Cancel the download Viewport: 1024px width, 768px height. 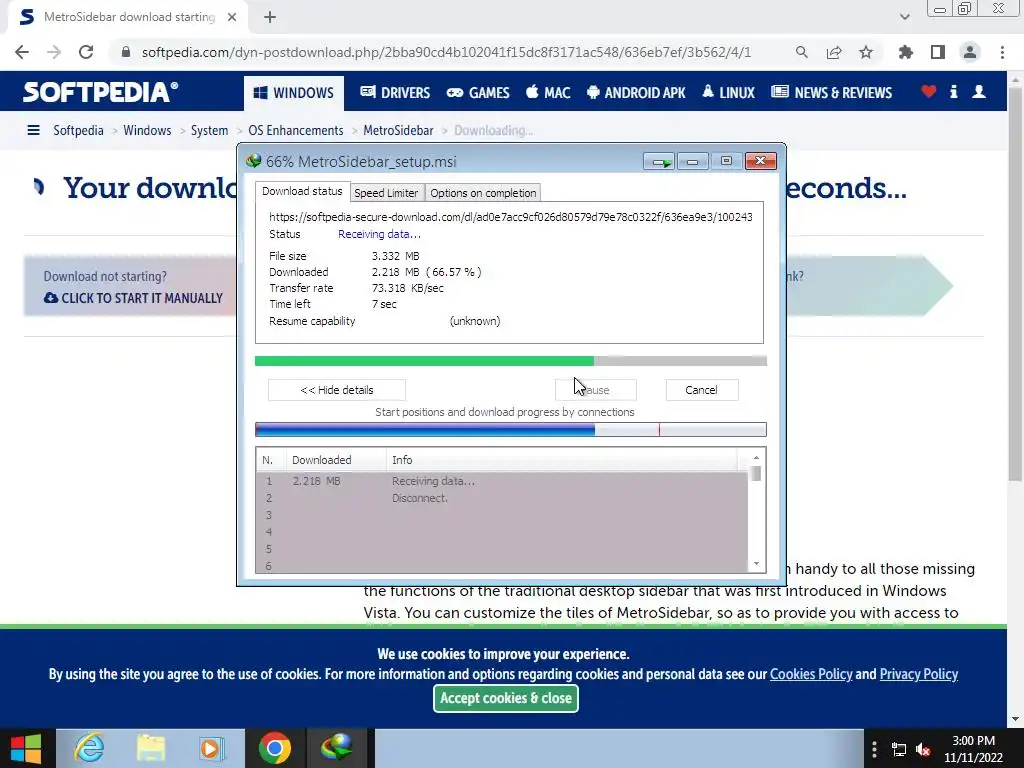(x=701, y=390)
